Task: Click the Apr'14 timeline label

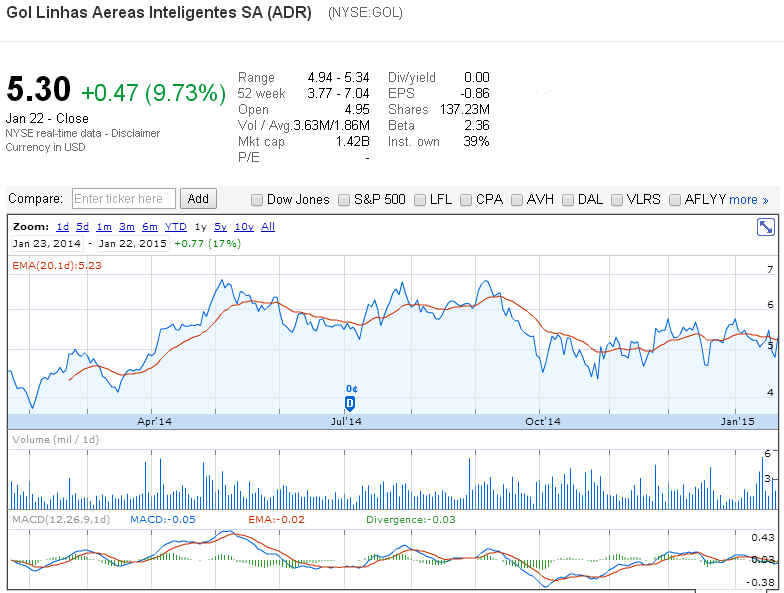Action: pyautogui.click(x=154, y=422)
